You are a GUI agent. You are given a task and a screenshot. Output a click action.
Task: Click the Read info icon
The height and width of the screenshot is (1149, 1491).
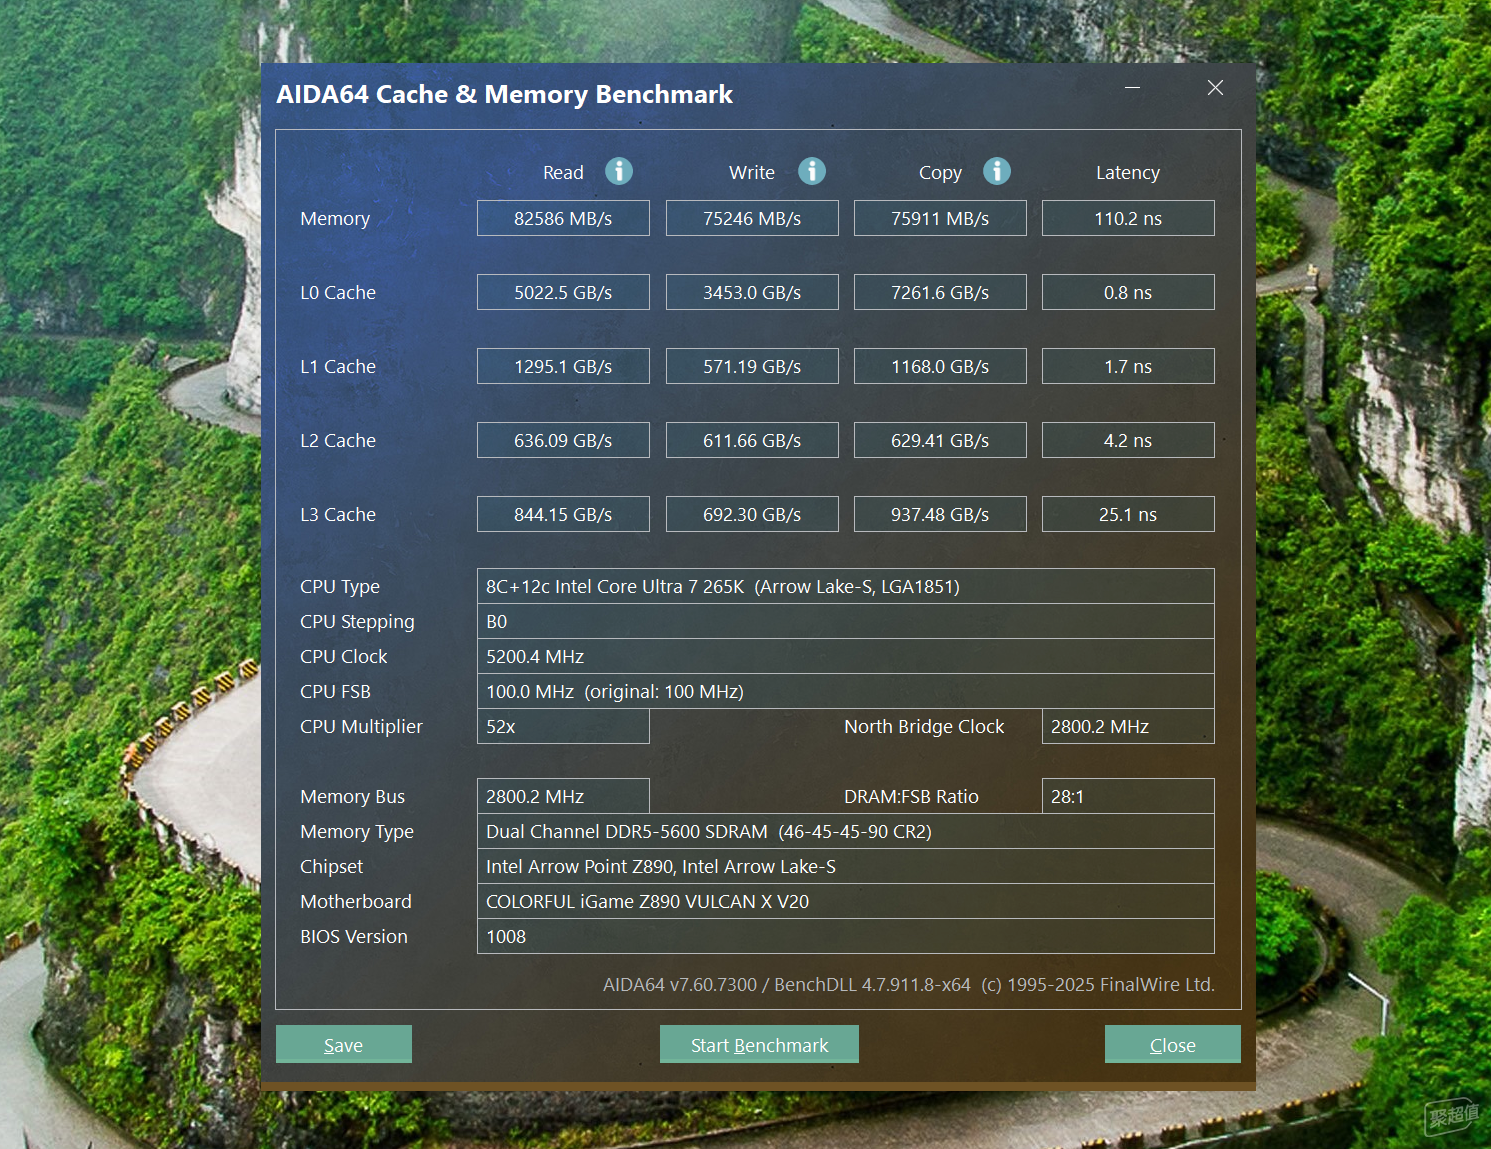(619, 171)
